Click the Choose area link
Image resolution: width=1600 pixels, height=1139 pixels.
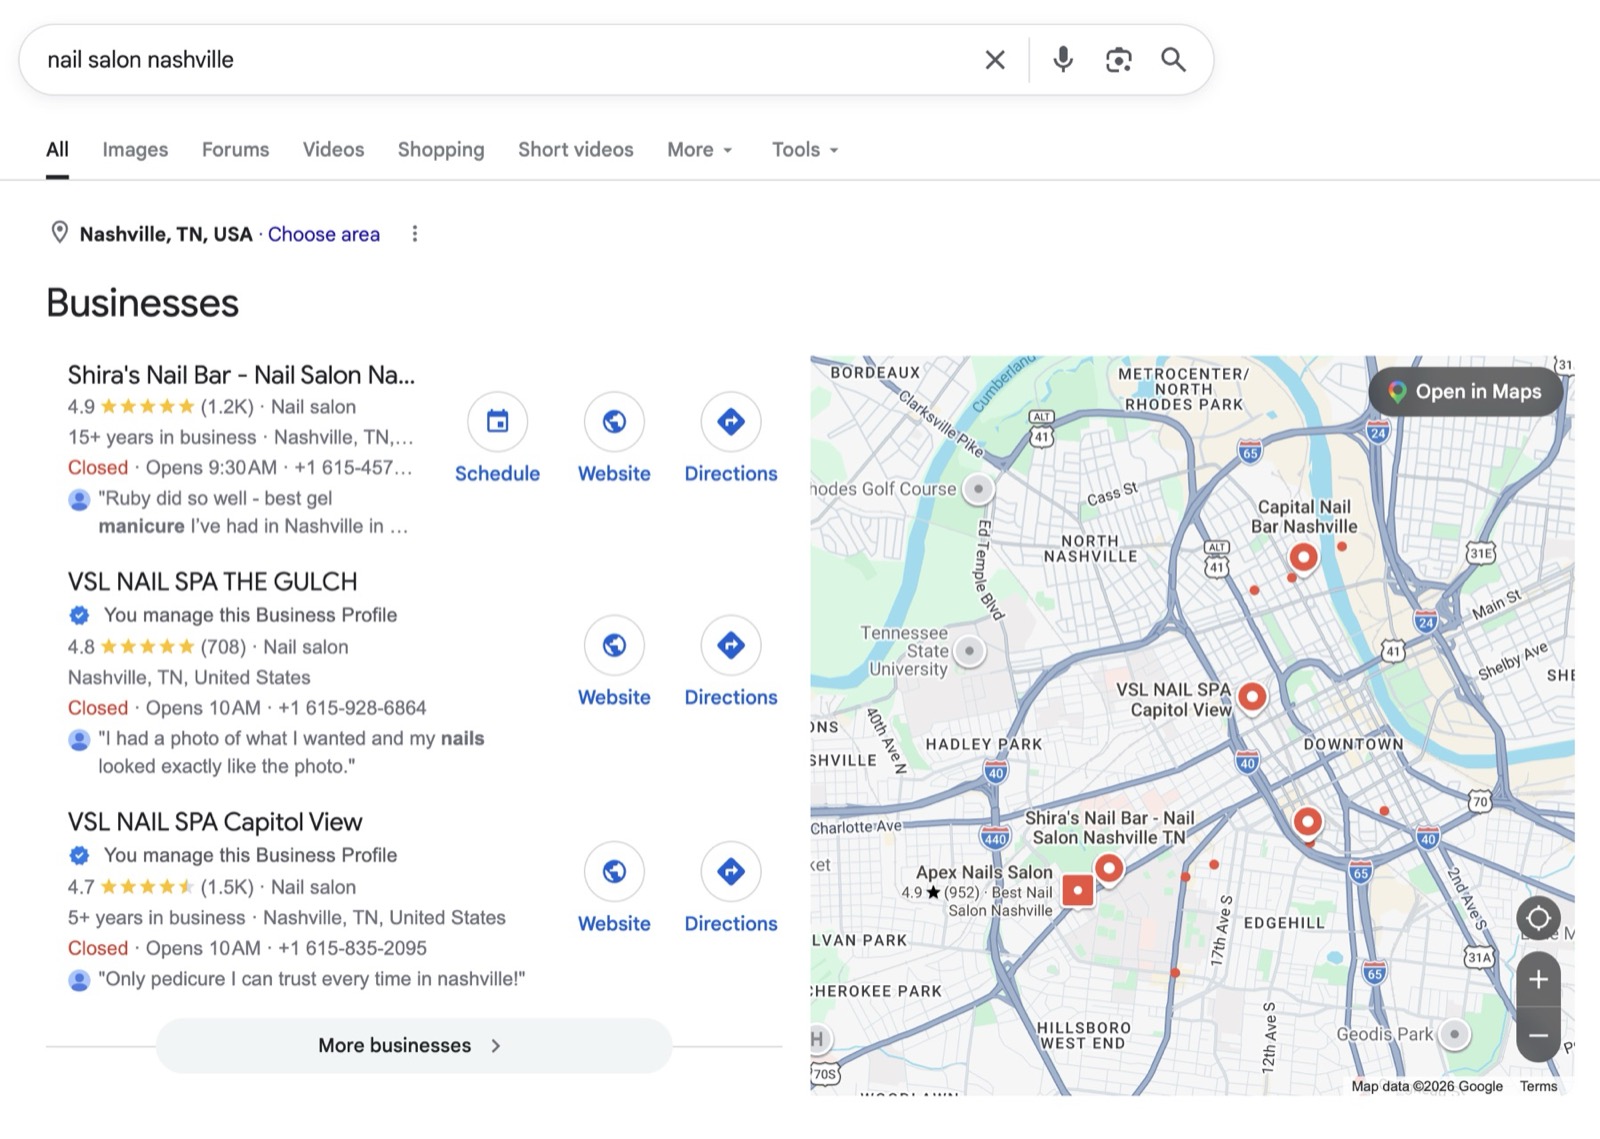324,234
